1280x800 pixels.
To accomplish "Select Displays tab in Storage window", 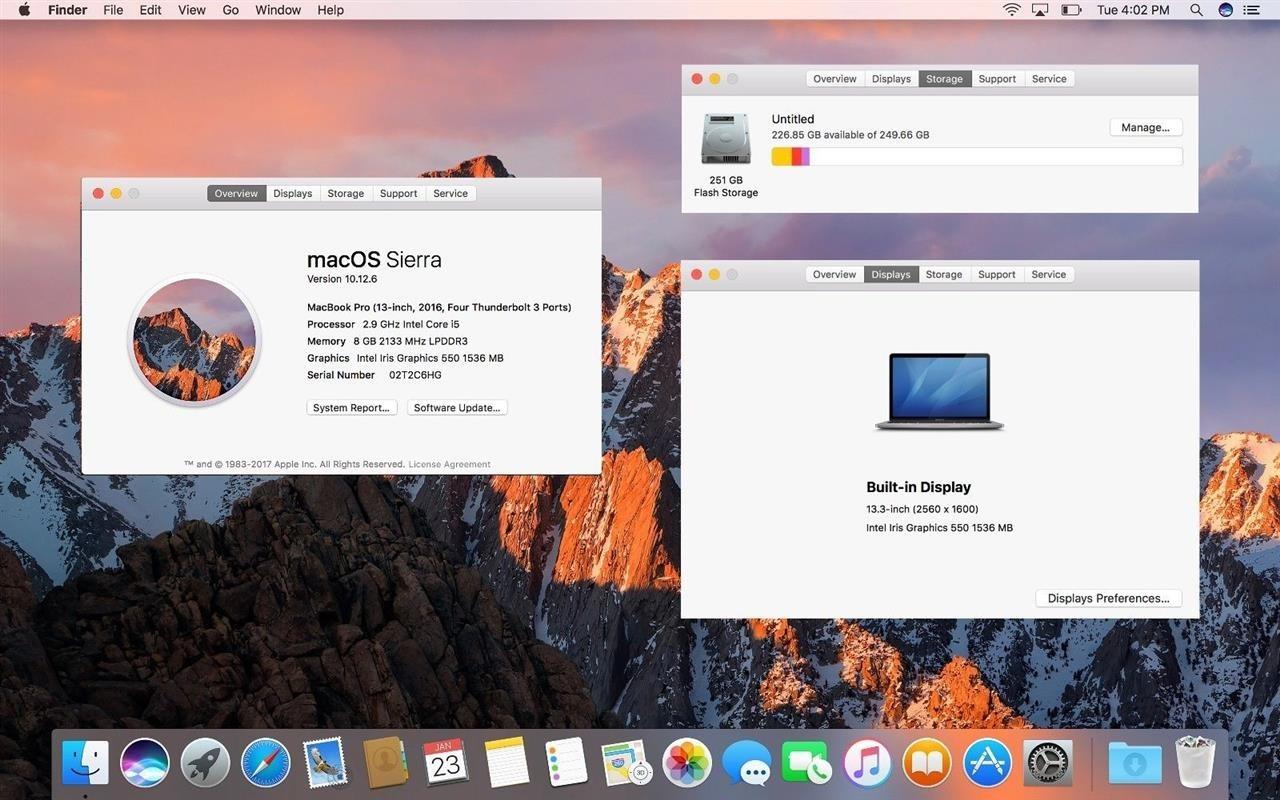I will [x=890, y=79].
